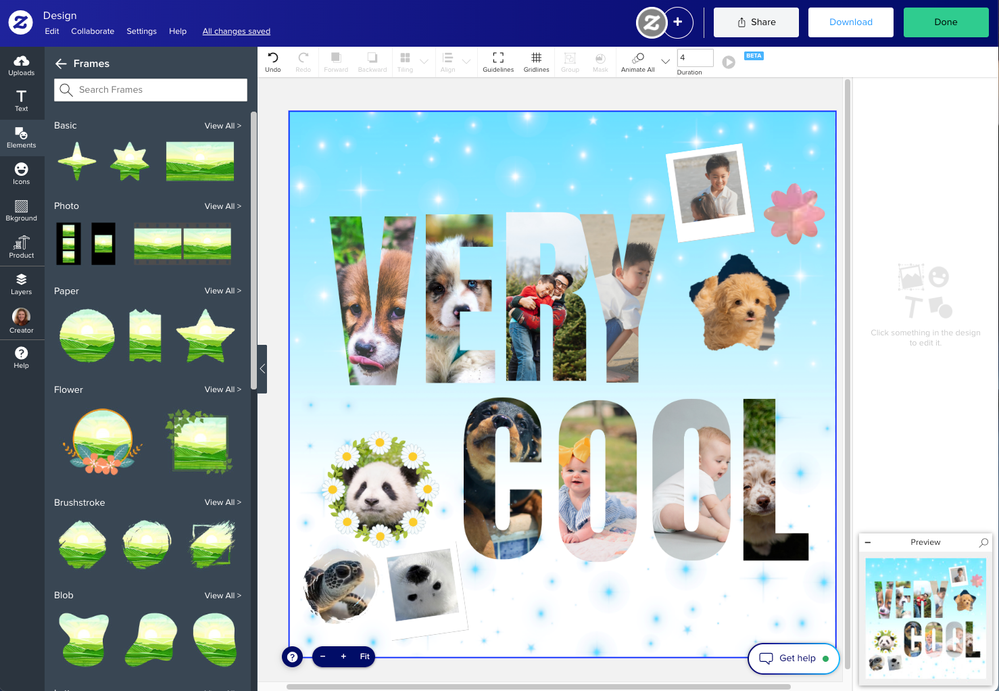
Task: Open the Elements panel
Action: tap(21, 137)
